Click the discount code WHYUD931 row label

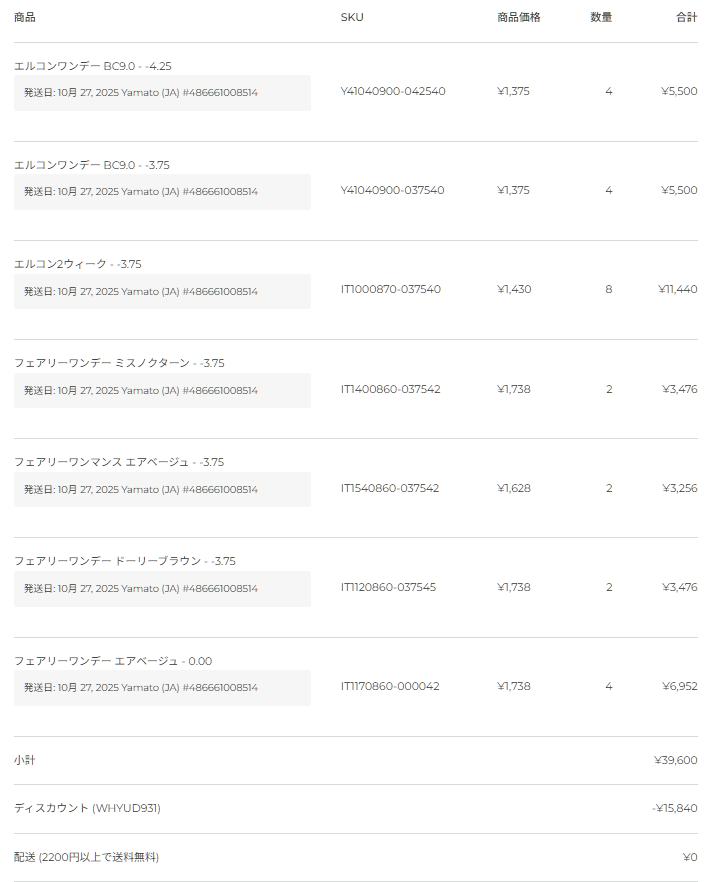tap(87, 808)
